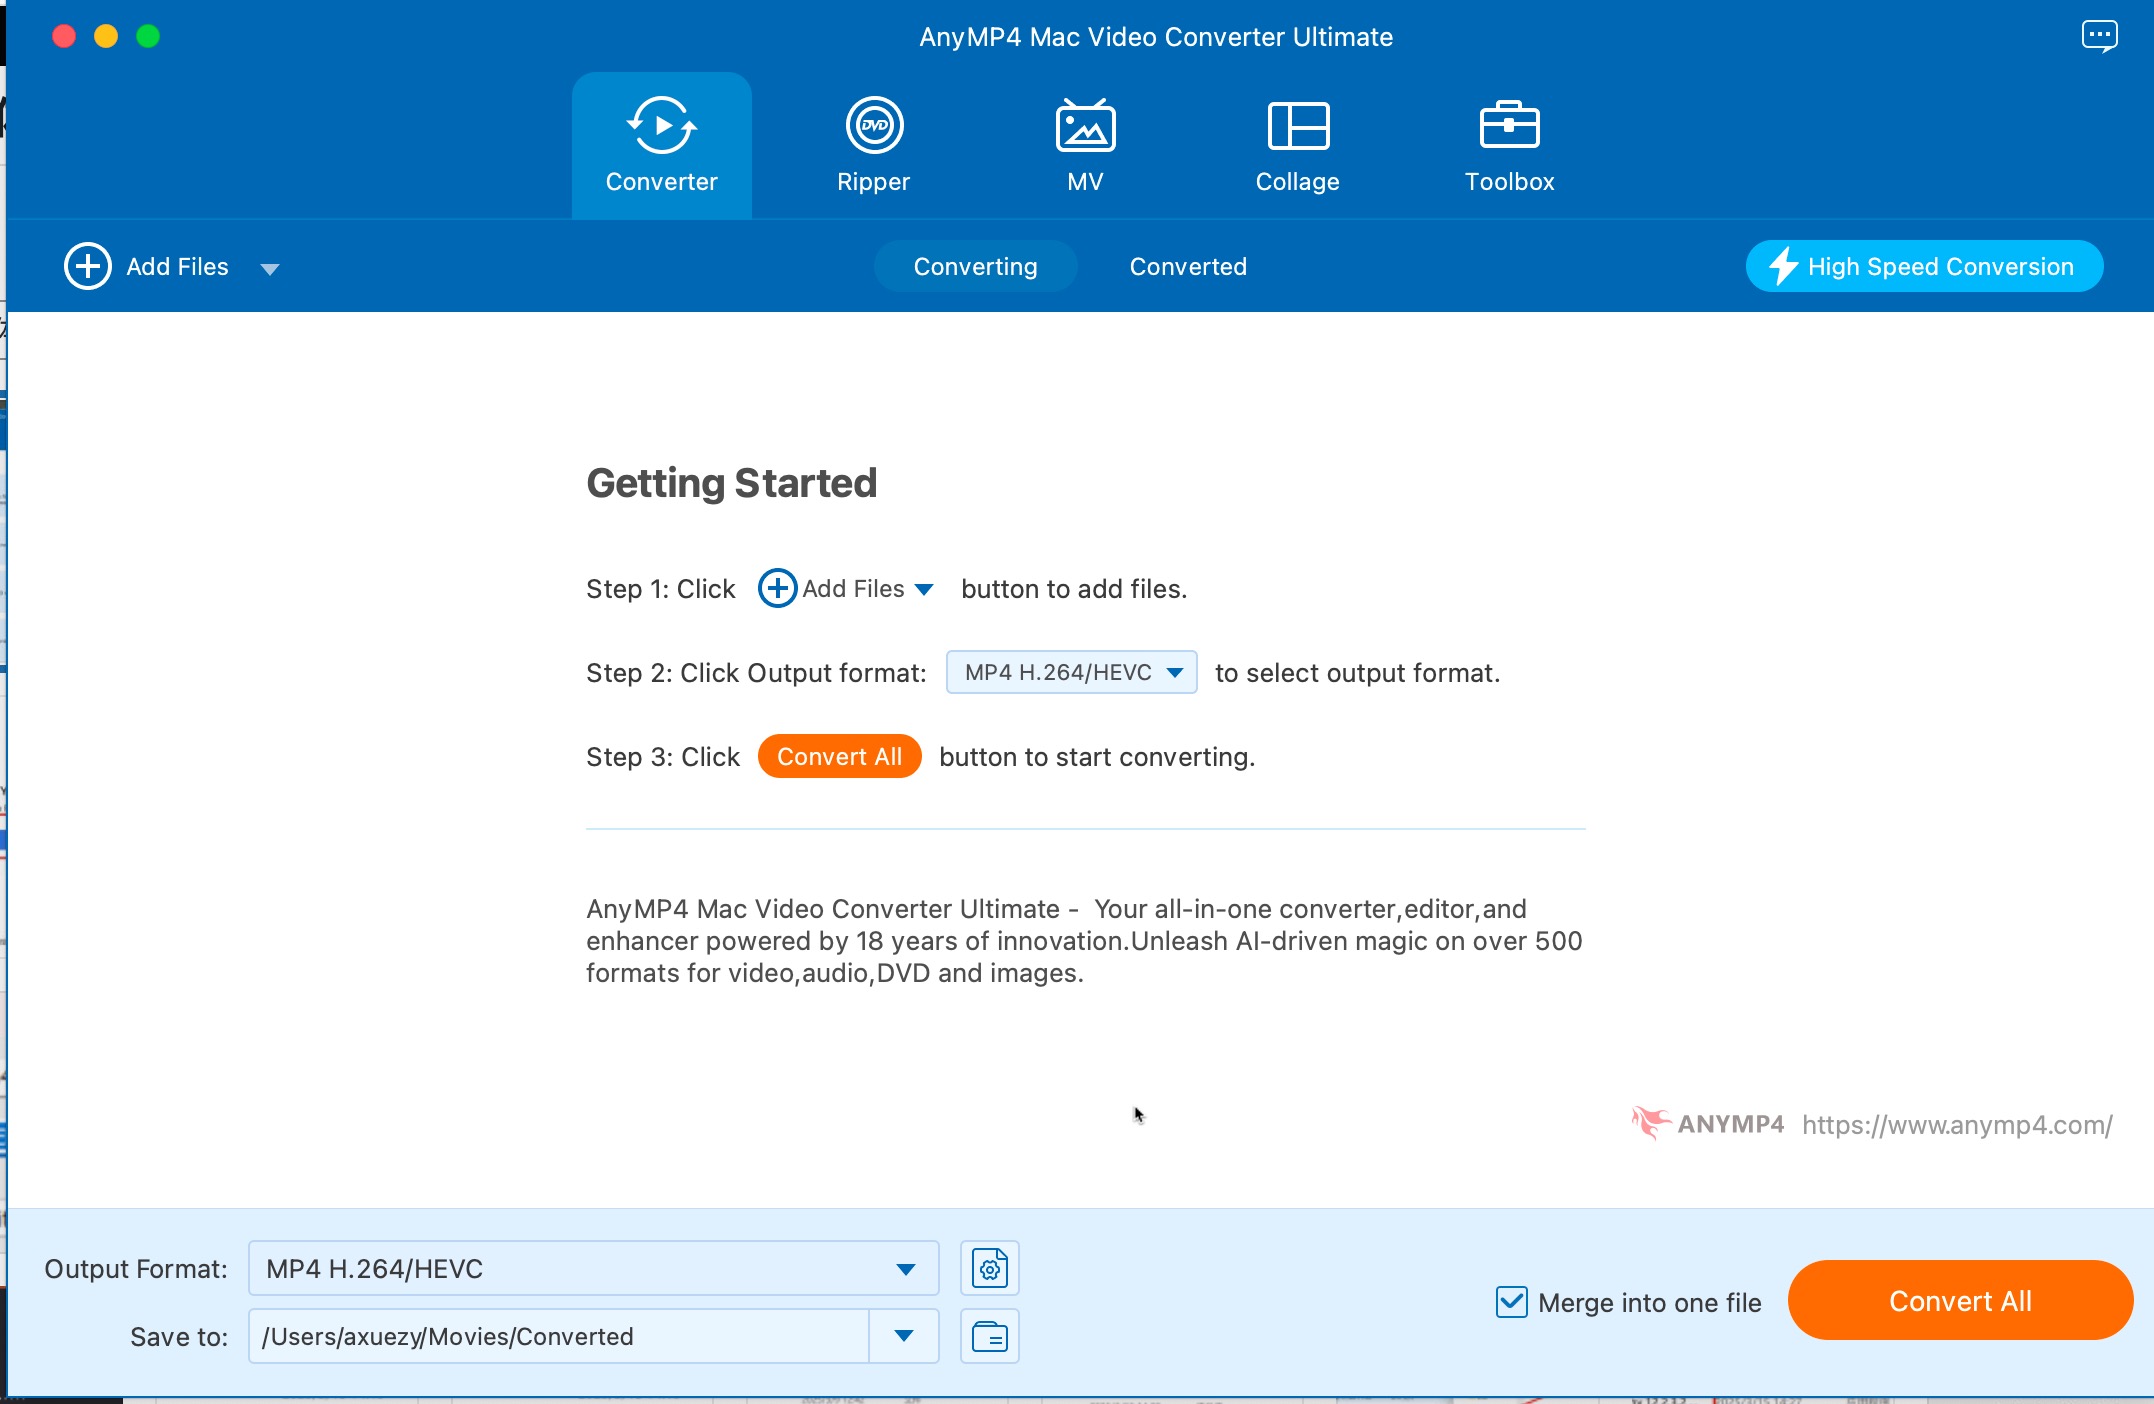Enable High Speed Conversion

pyautogui.click(x=1924, y=266)
